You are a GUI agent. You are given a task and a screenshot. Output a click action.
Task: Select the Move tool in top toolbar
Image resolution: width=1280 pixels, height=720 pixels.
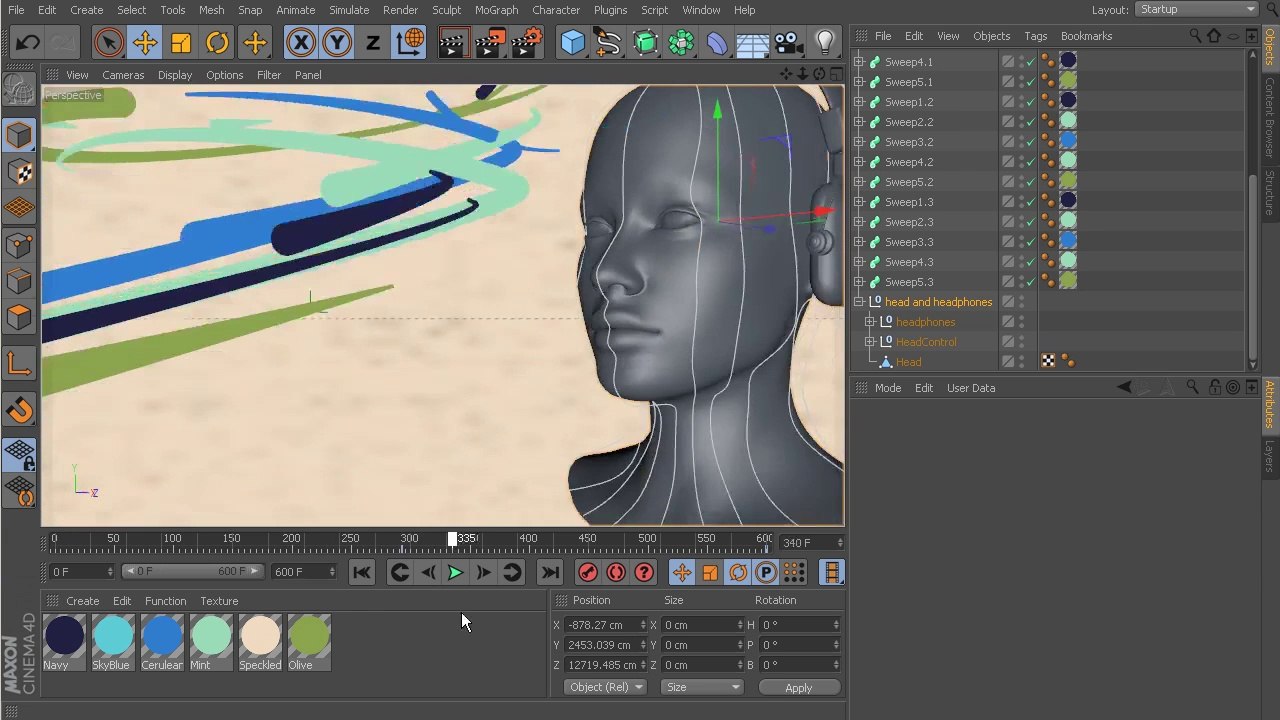145,43
